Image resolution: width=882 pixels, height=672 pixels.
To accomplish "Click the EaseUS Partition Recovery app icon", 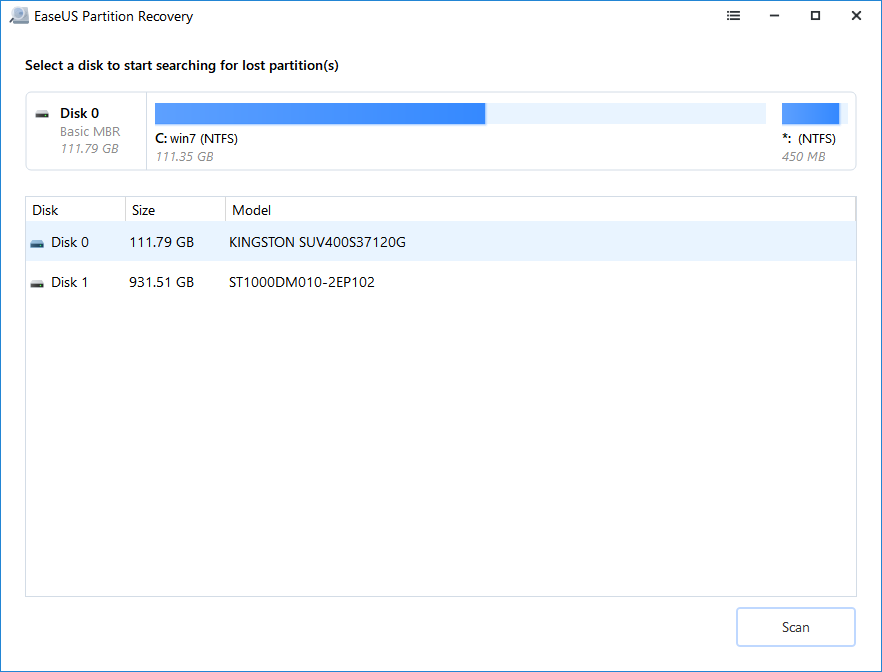I will tap(18, 16).
